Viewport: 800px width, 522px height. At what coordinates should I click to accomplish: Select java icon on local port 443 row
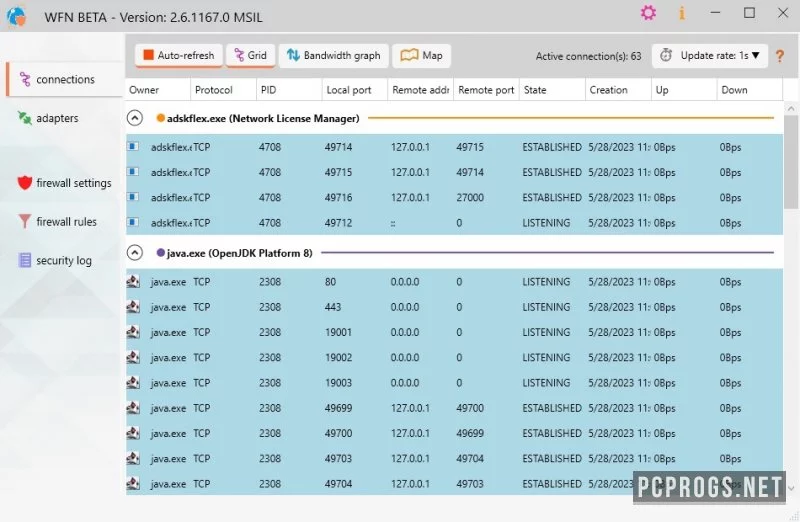pyautogui.click(x=133, y=306)
